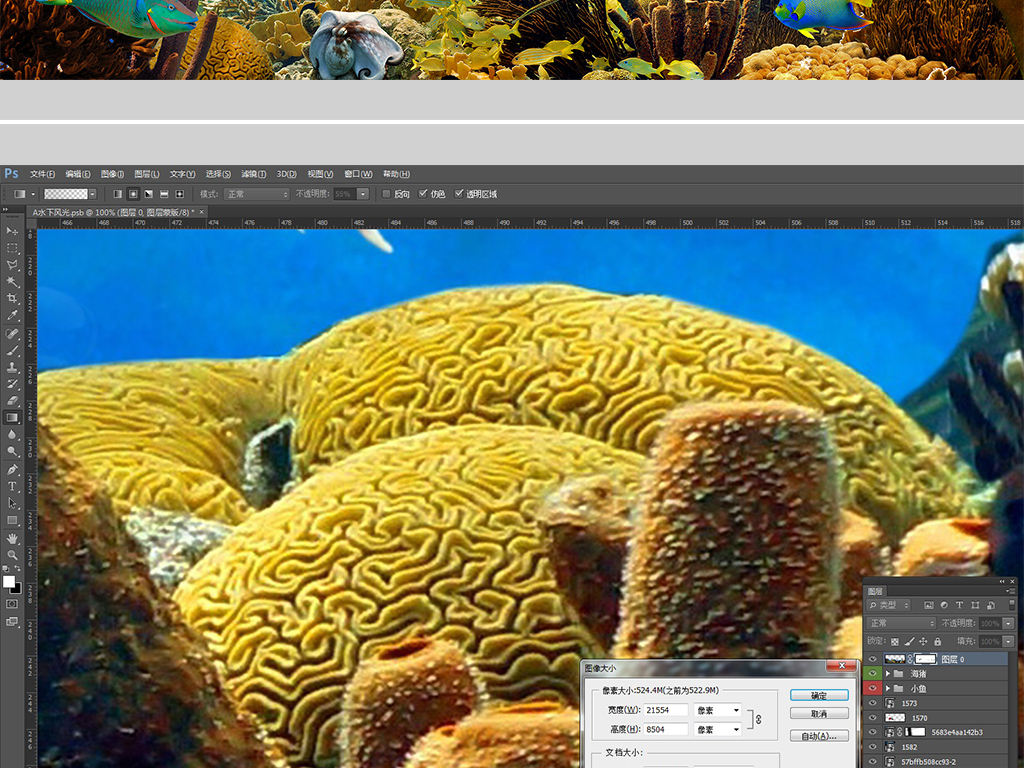This screenshot has width=1024, height=768.
Task: Hide the 海猪 group layer
Action: pyautogui.click(x=872, y=674)
